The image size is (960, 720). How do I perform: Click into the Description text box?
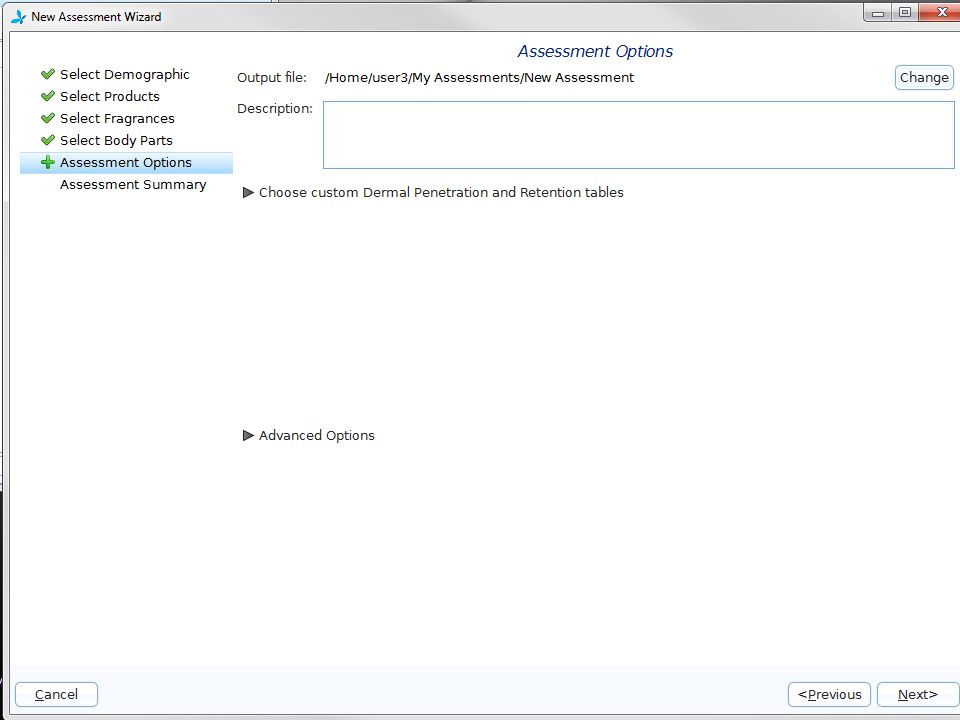click(639, 135)
